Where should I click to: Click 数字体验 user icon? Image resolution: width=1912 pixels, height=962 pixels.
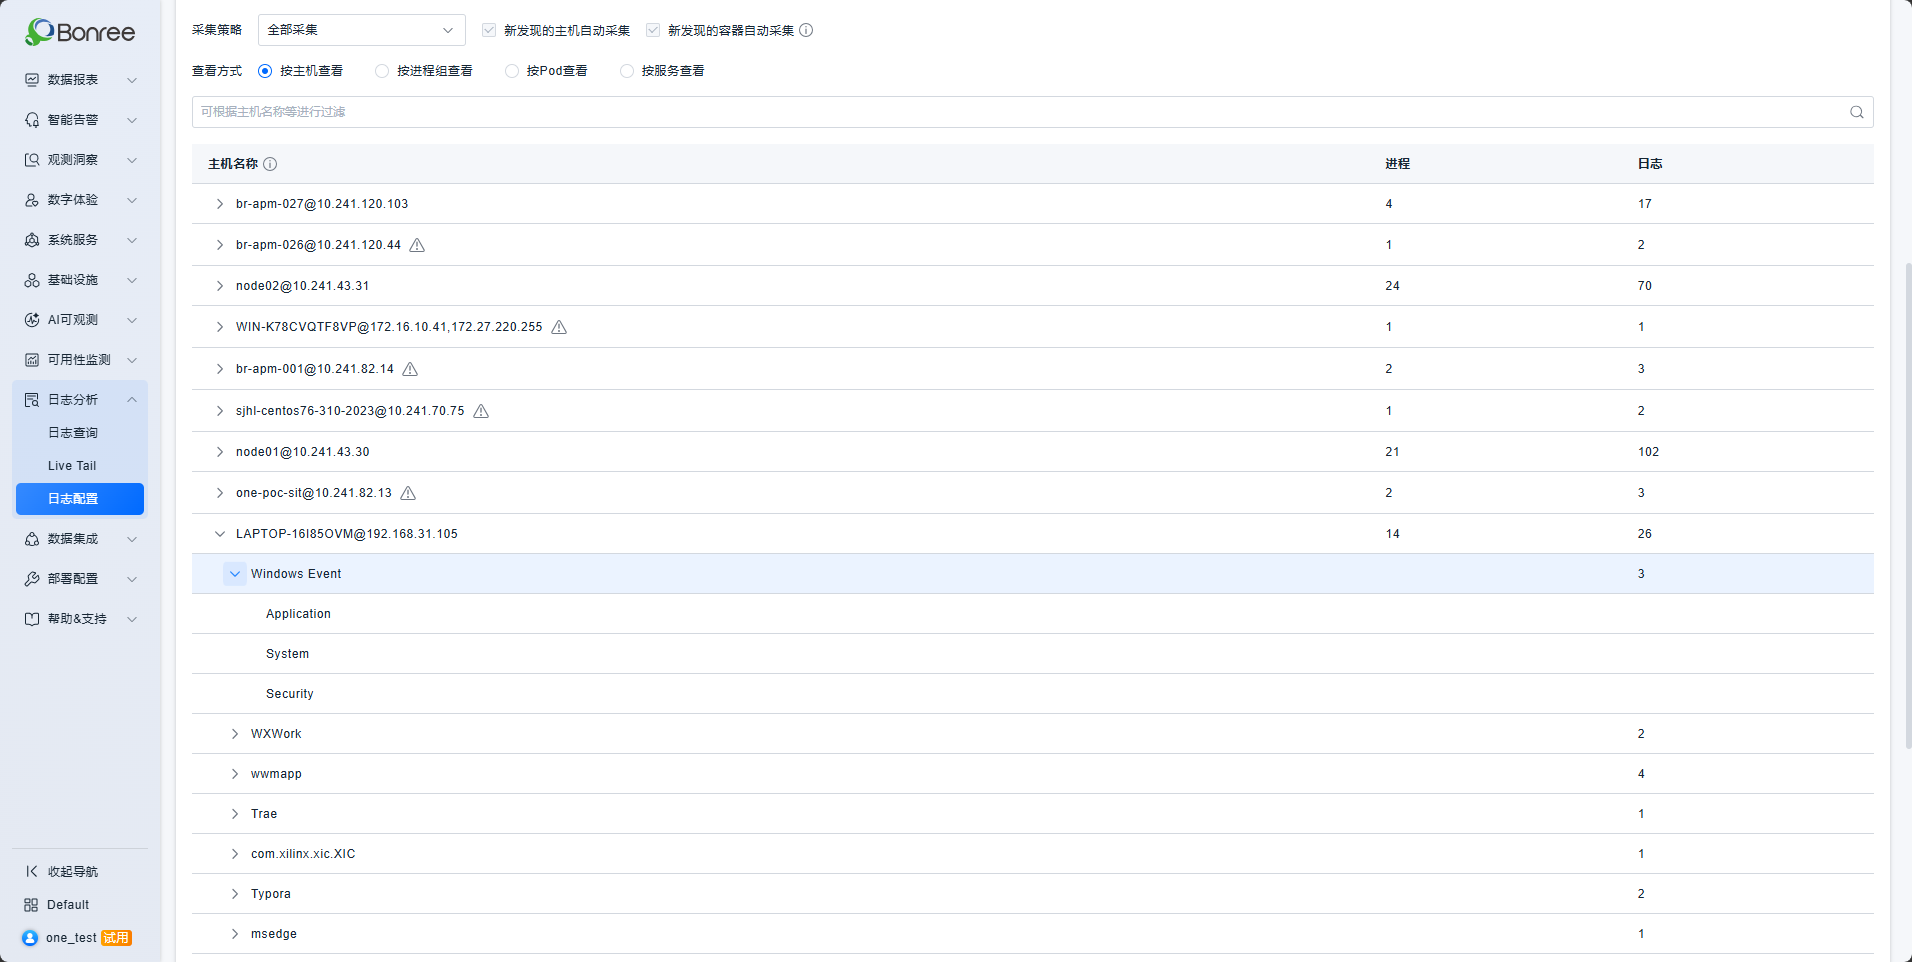tap(32, 200)
